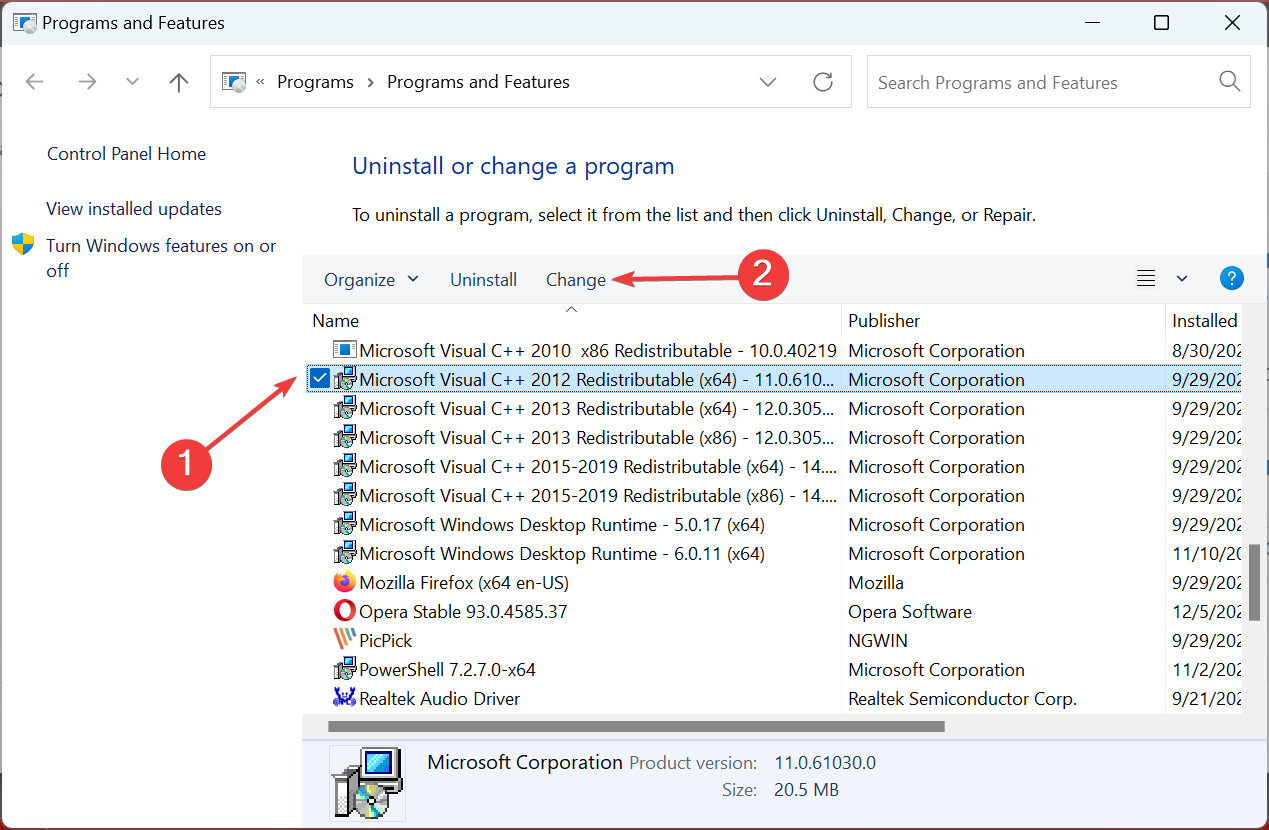Click the Visual C++ 2012 x64 installer icon
Image resolution: width=1269 pixels, height=830 pixels.
344,379
